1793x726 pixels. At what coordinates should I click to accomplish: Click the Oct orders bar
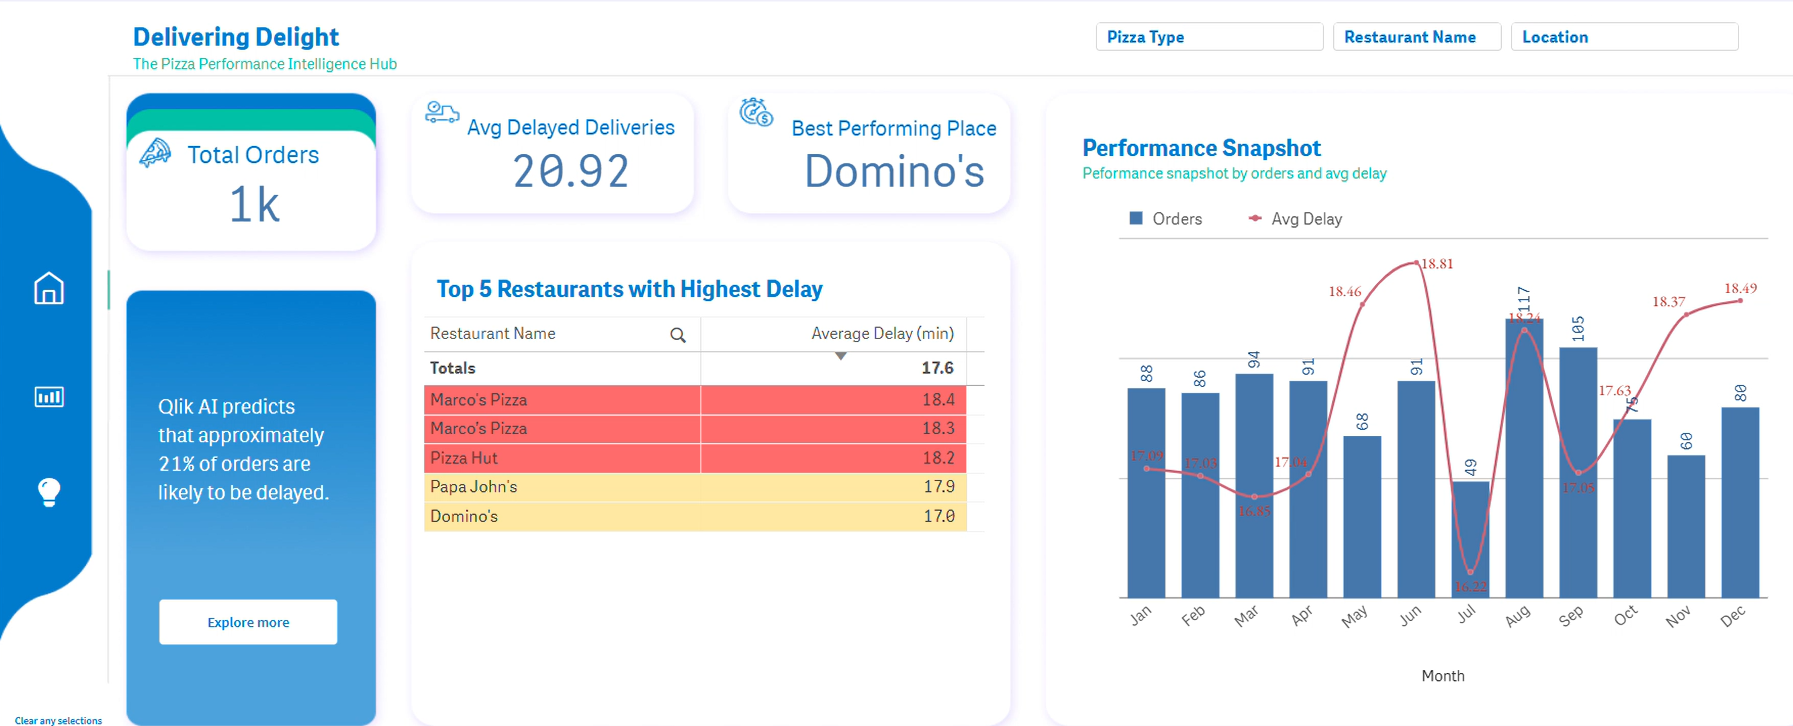[1632, 509]
